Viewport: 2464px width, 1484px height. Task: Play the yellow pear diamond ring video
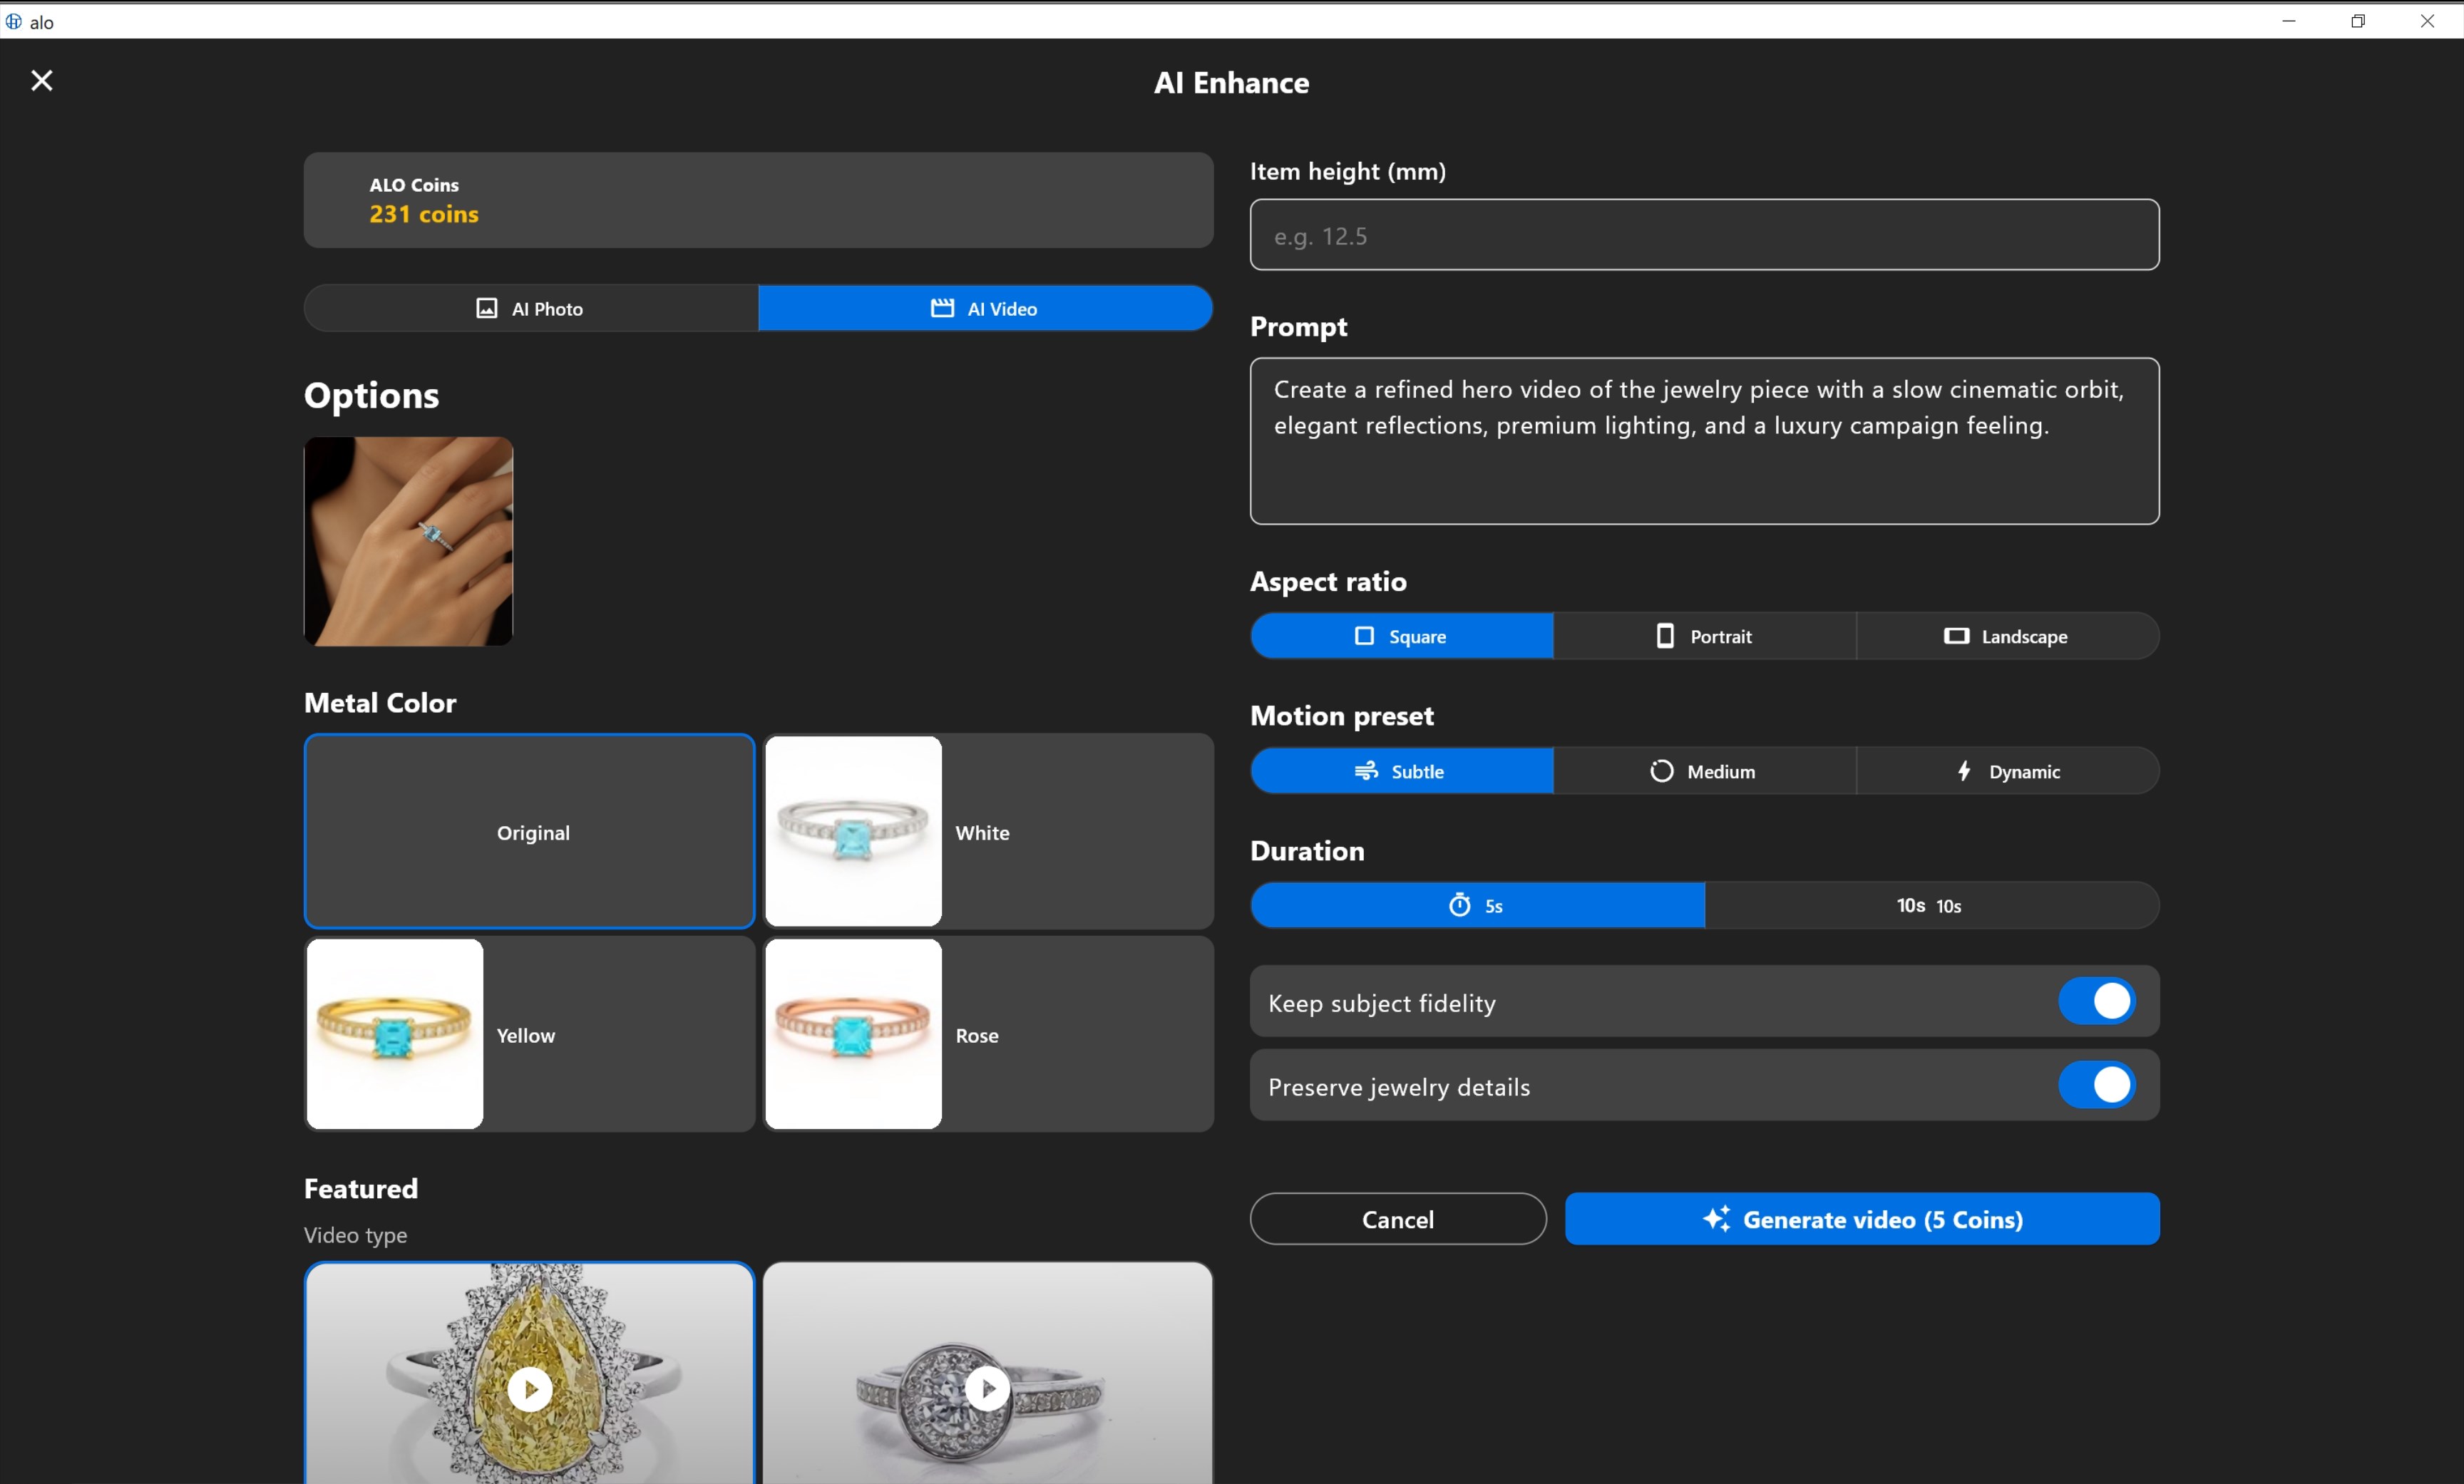point(530,1389)
